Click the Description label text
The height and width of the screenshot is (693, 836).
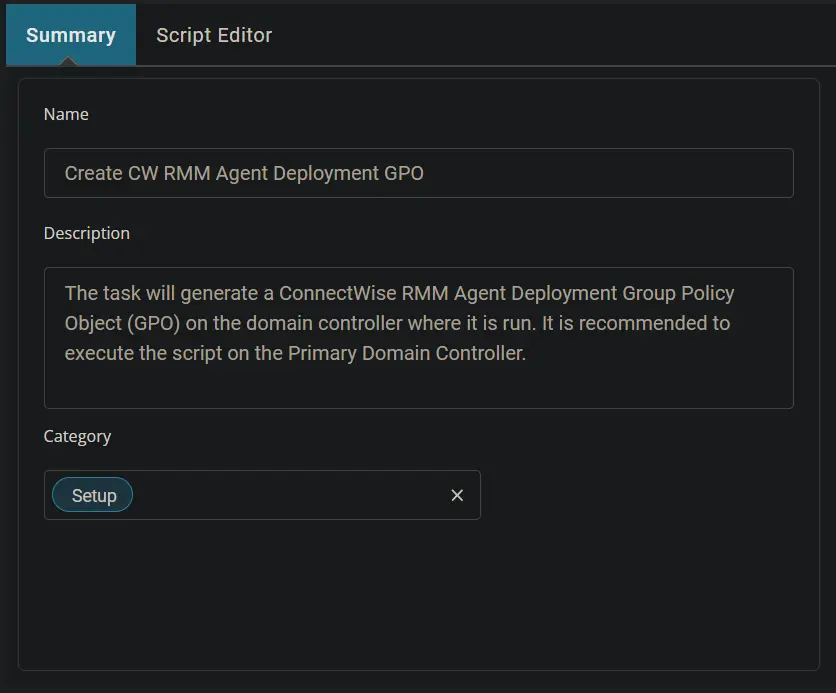pyautogui.click(x=87, y=233)
